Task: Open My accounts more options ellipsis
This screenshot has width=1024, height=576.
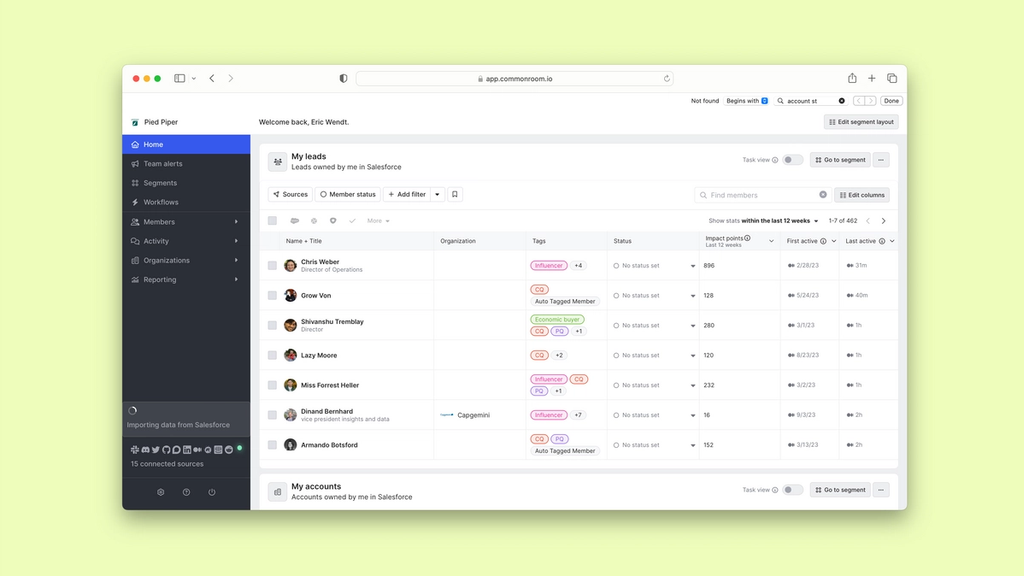Action: point(881,490)
